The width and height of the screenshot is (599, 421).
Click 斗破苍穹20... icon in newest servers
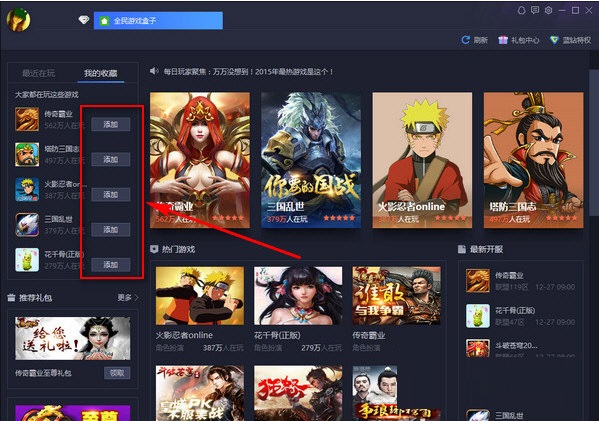click(478, 348)
